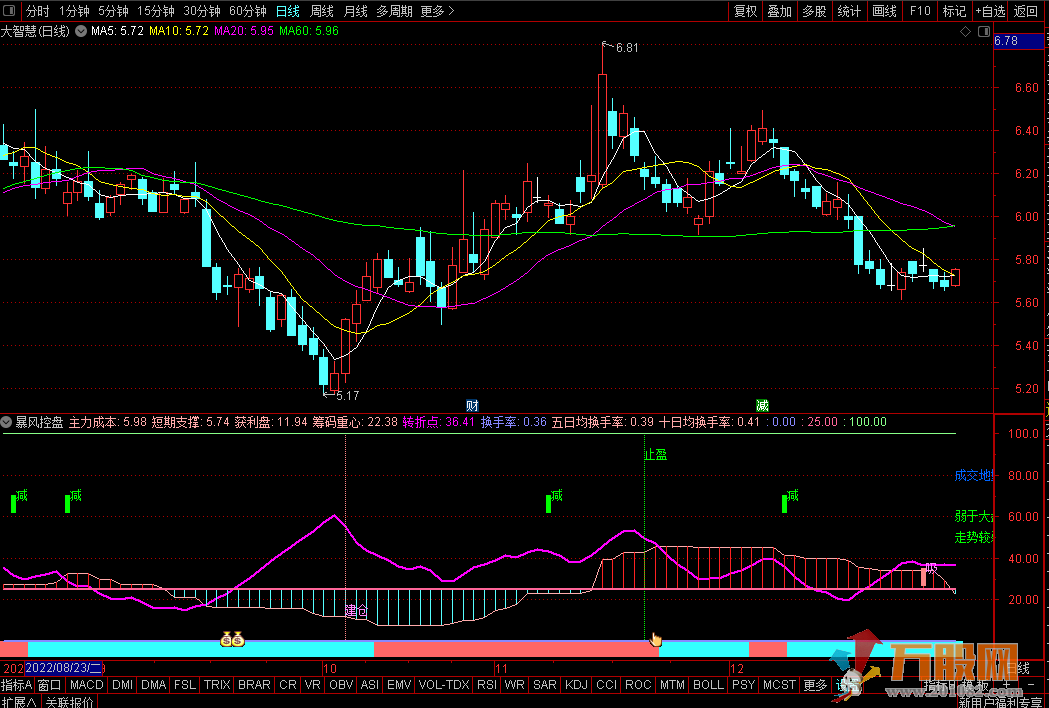Select the DMA indicator
The height and width of the screenshot is (708, 1049).
click(154, 685)
